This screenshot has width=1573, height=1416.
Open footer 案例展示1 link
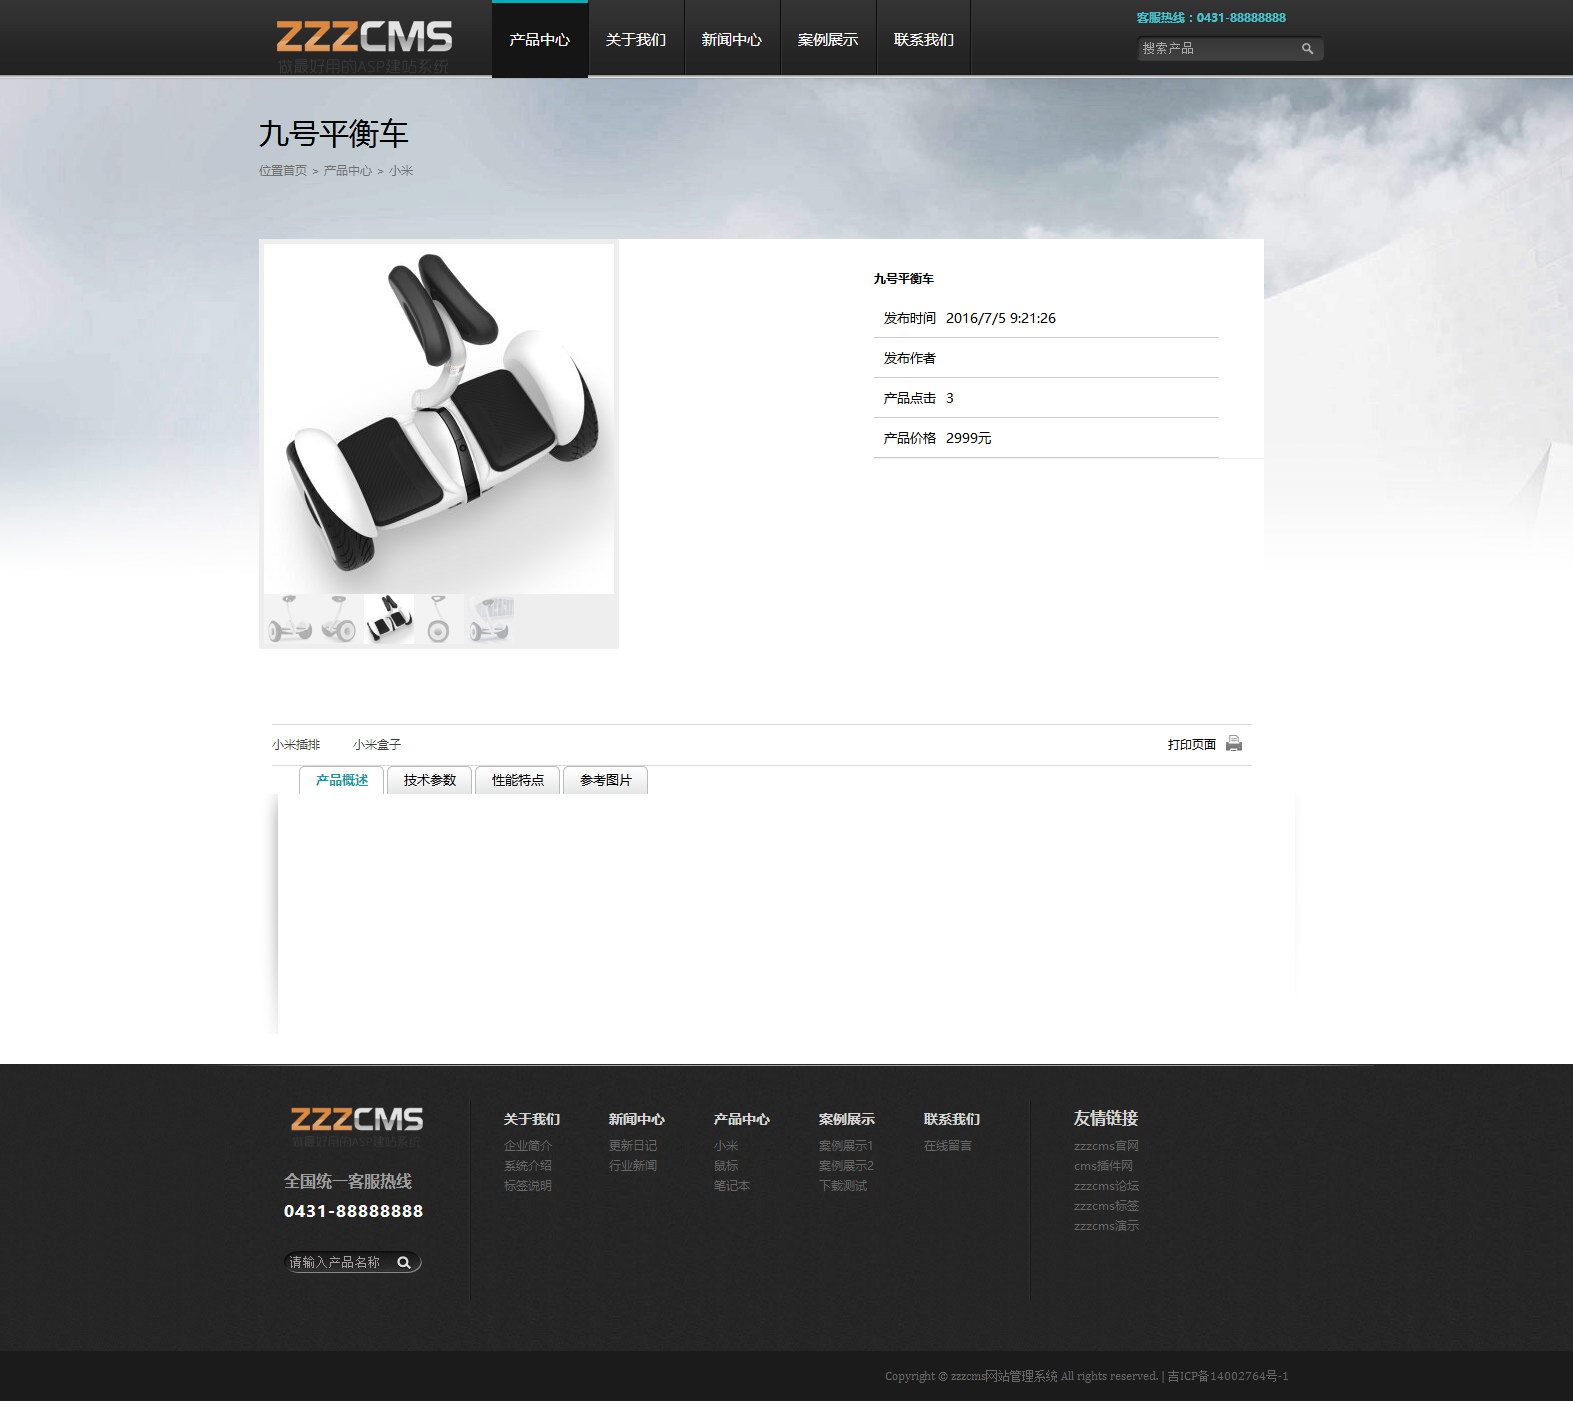[x=846, y=1146]
